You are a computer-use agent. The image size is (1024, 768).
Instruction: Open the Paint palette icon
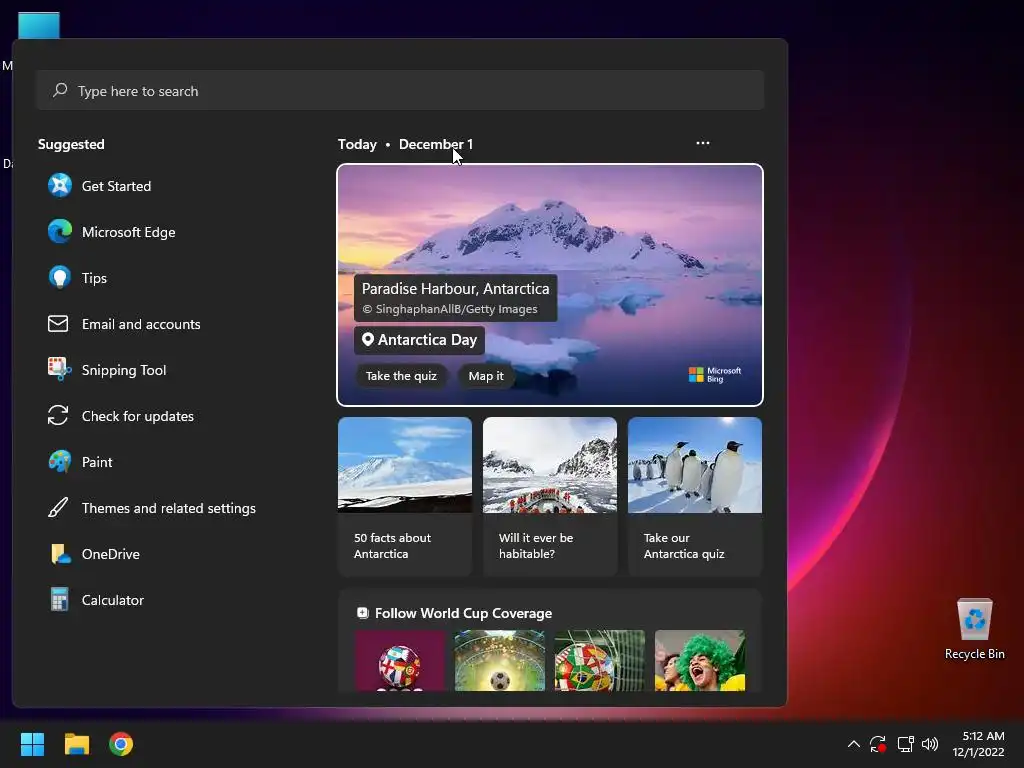[x=59, y=462]
